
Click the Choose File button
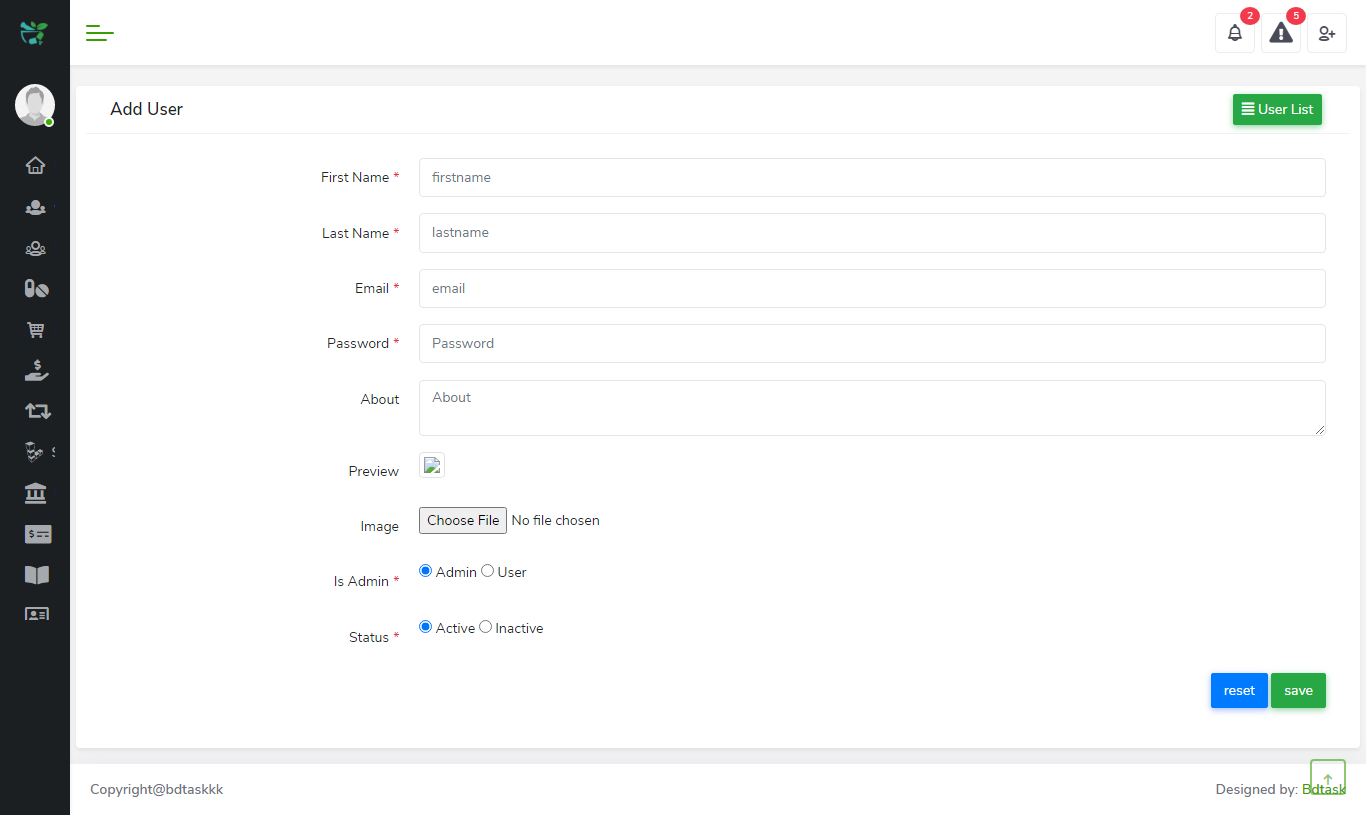coord(463,520)
